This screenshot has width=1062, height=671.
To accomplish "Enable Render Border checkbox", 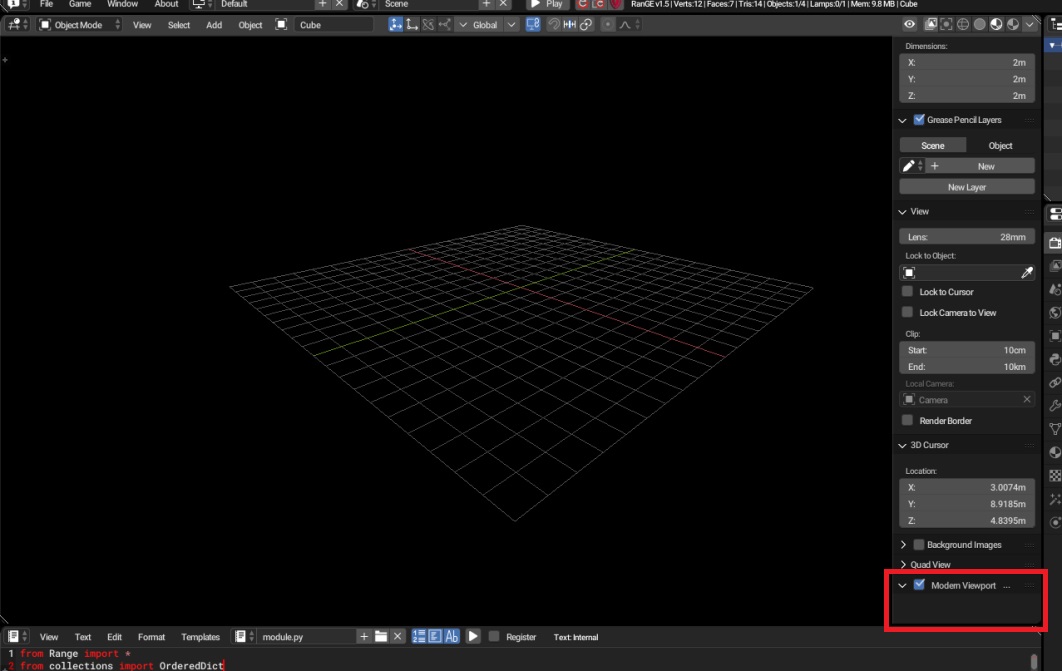I will point(908,420).
